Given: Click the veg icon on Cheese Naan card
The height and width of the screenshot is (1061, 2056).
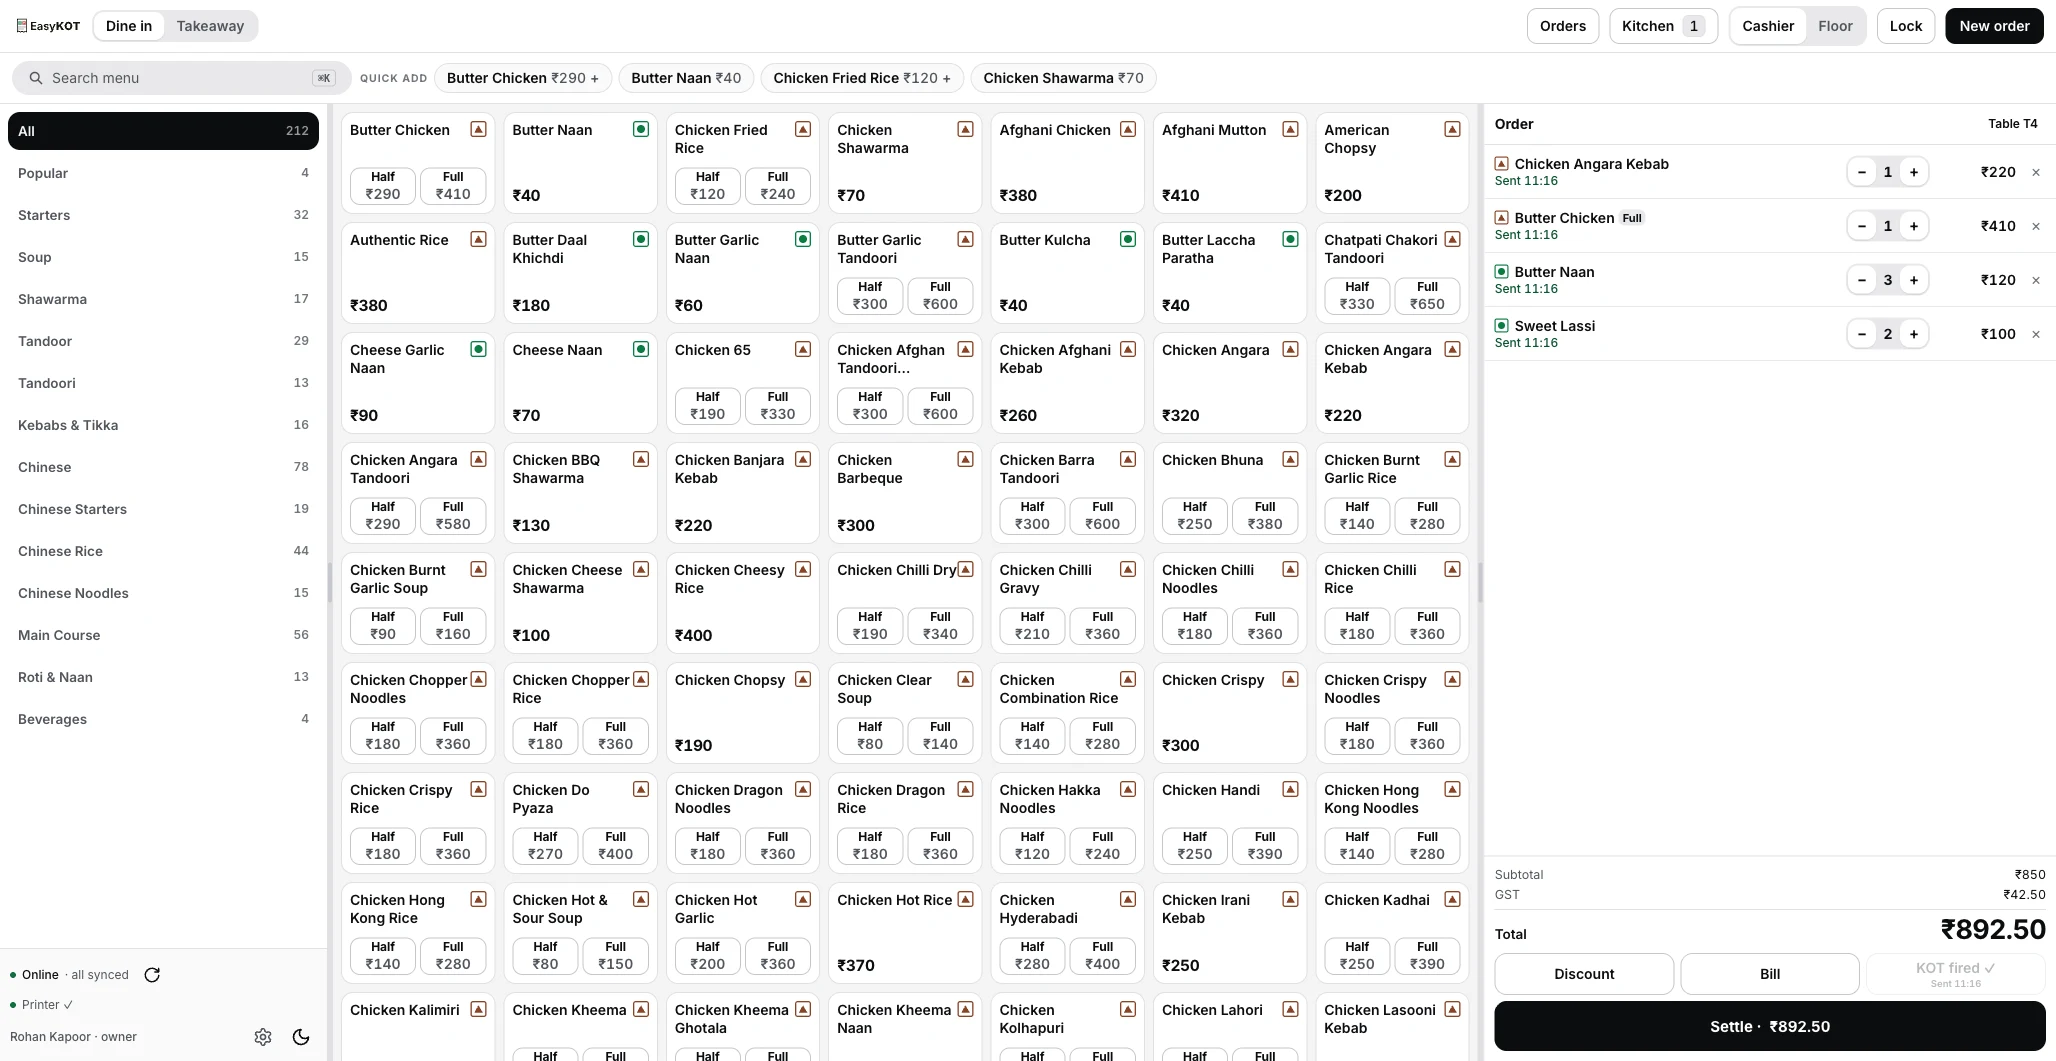Looking at the screenshot, I should click(x=641, y=349).
